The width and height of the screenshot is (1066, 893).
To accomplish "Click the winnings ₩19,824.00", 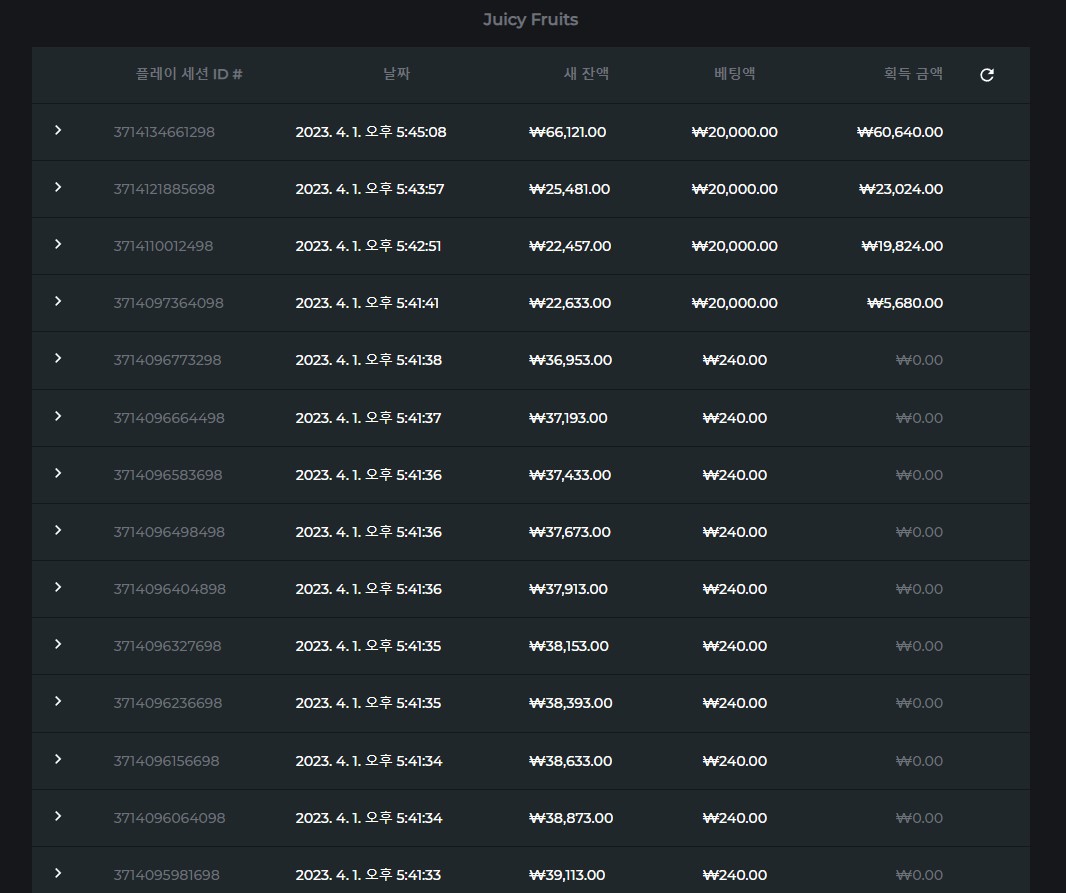I will 902,246.
